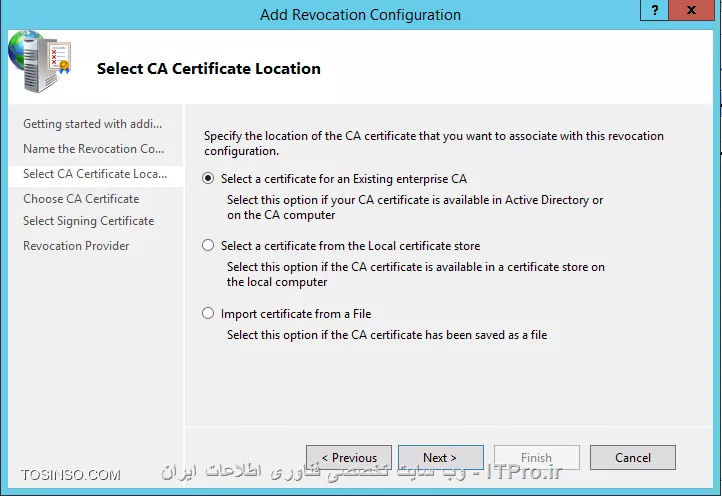Image resolution: width=722 pixels, height=496 pixels.
Task: Select 'certificate for an Existing enterprise CA' radio
Action: [208, 179]
